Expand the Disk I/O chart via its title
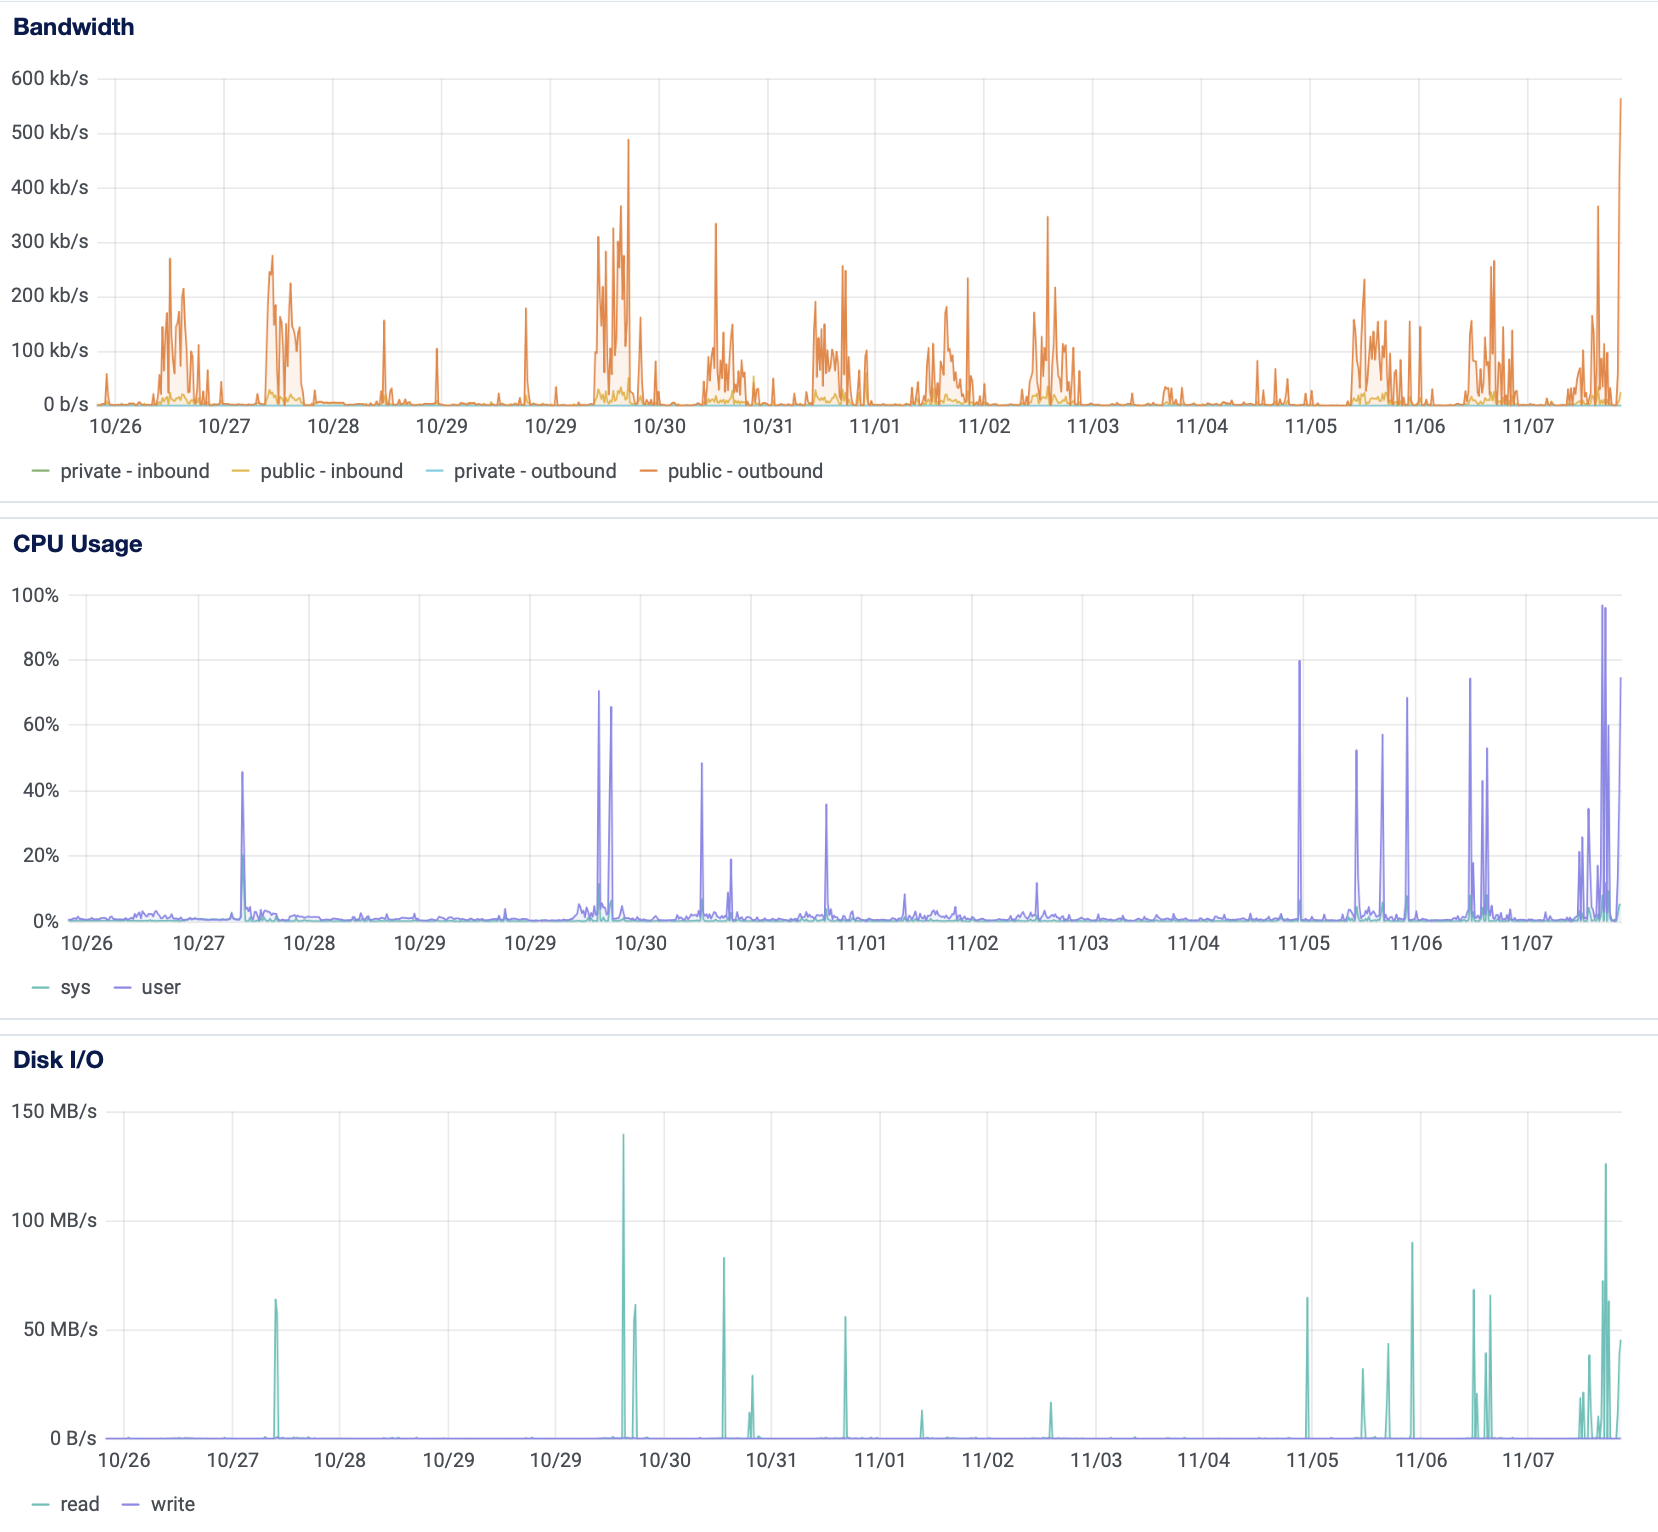This screenshot has width=1658, height=1532. coord(57,1060)
